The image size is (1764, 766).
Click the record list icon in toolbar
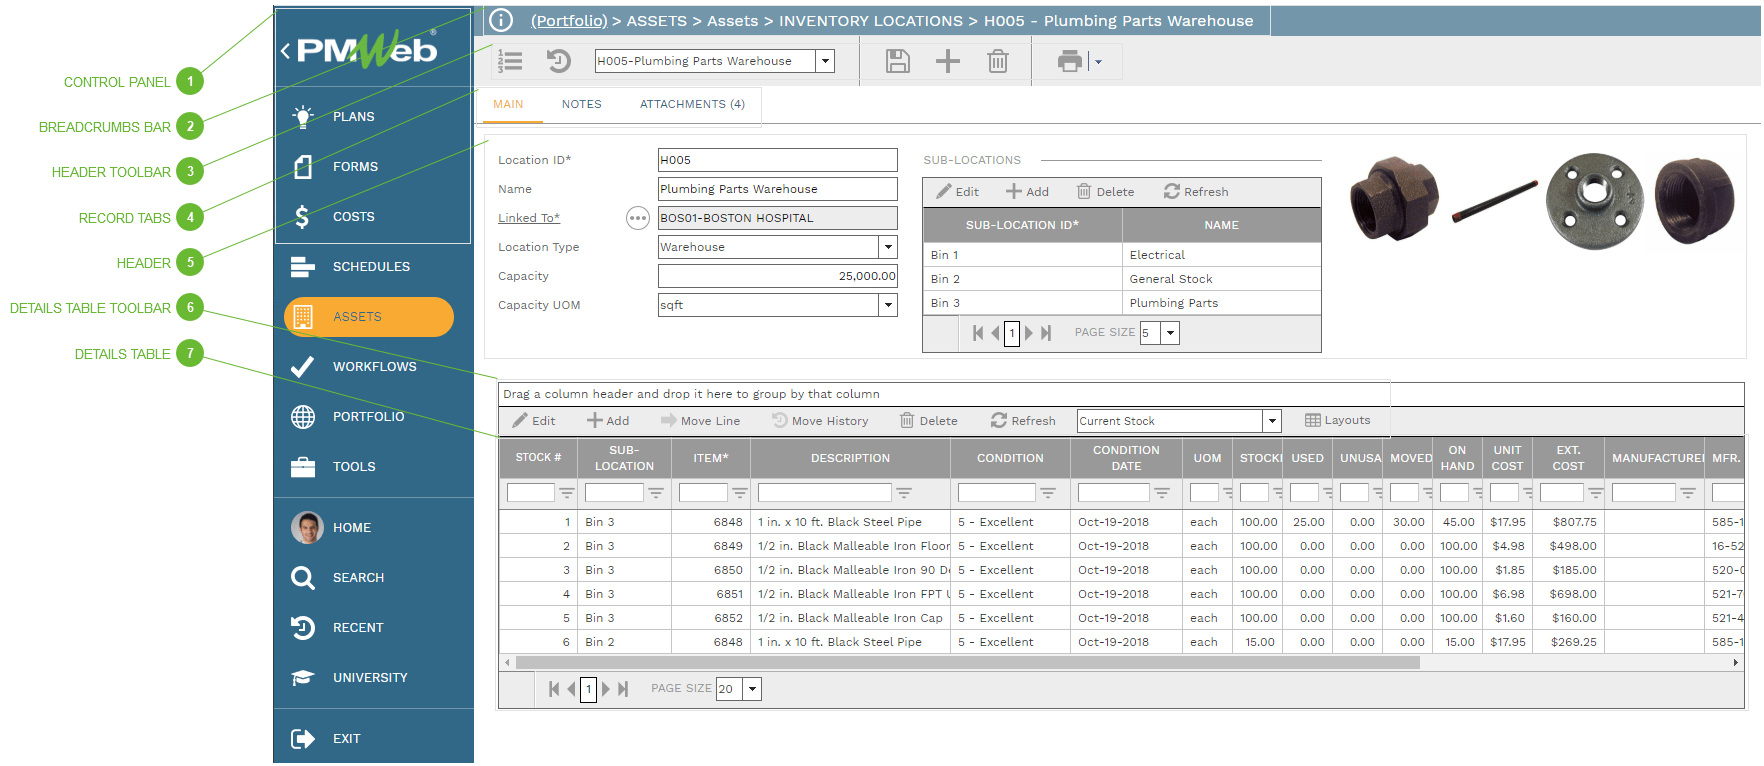[x=510, y=61]
